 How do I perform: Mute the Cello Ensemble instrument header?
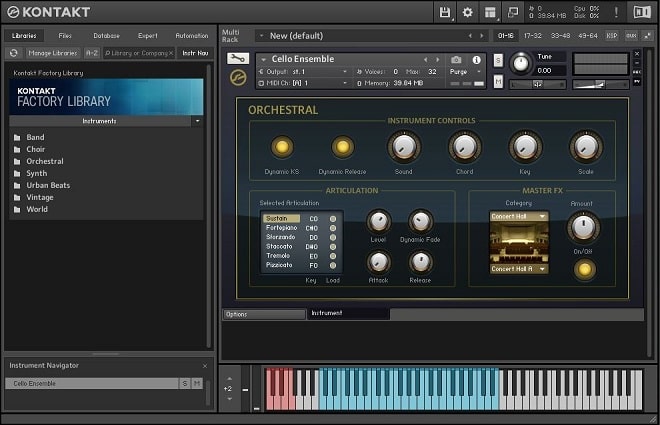tap(498, 82)
